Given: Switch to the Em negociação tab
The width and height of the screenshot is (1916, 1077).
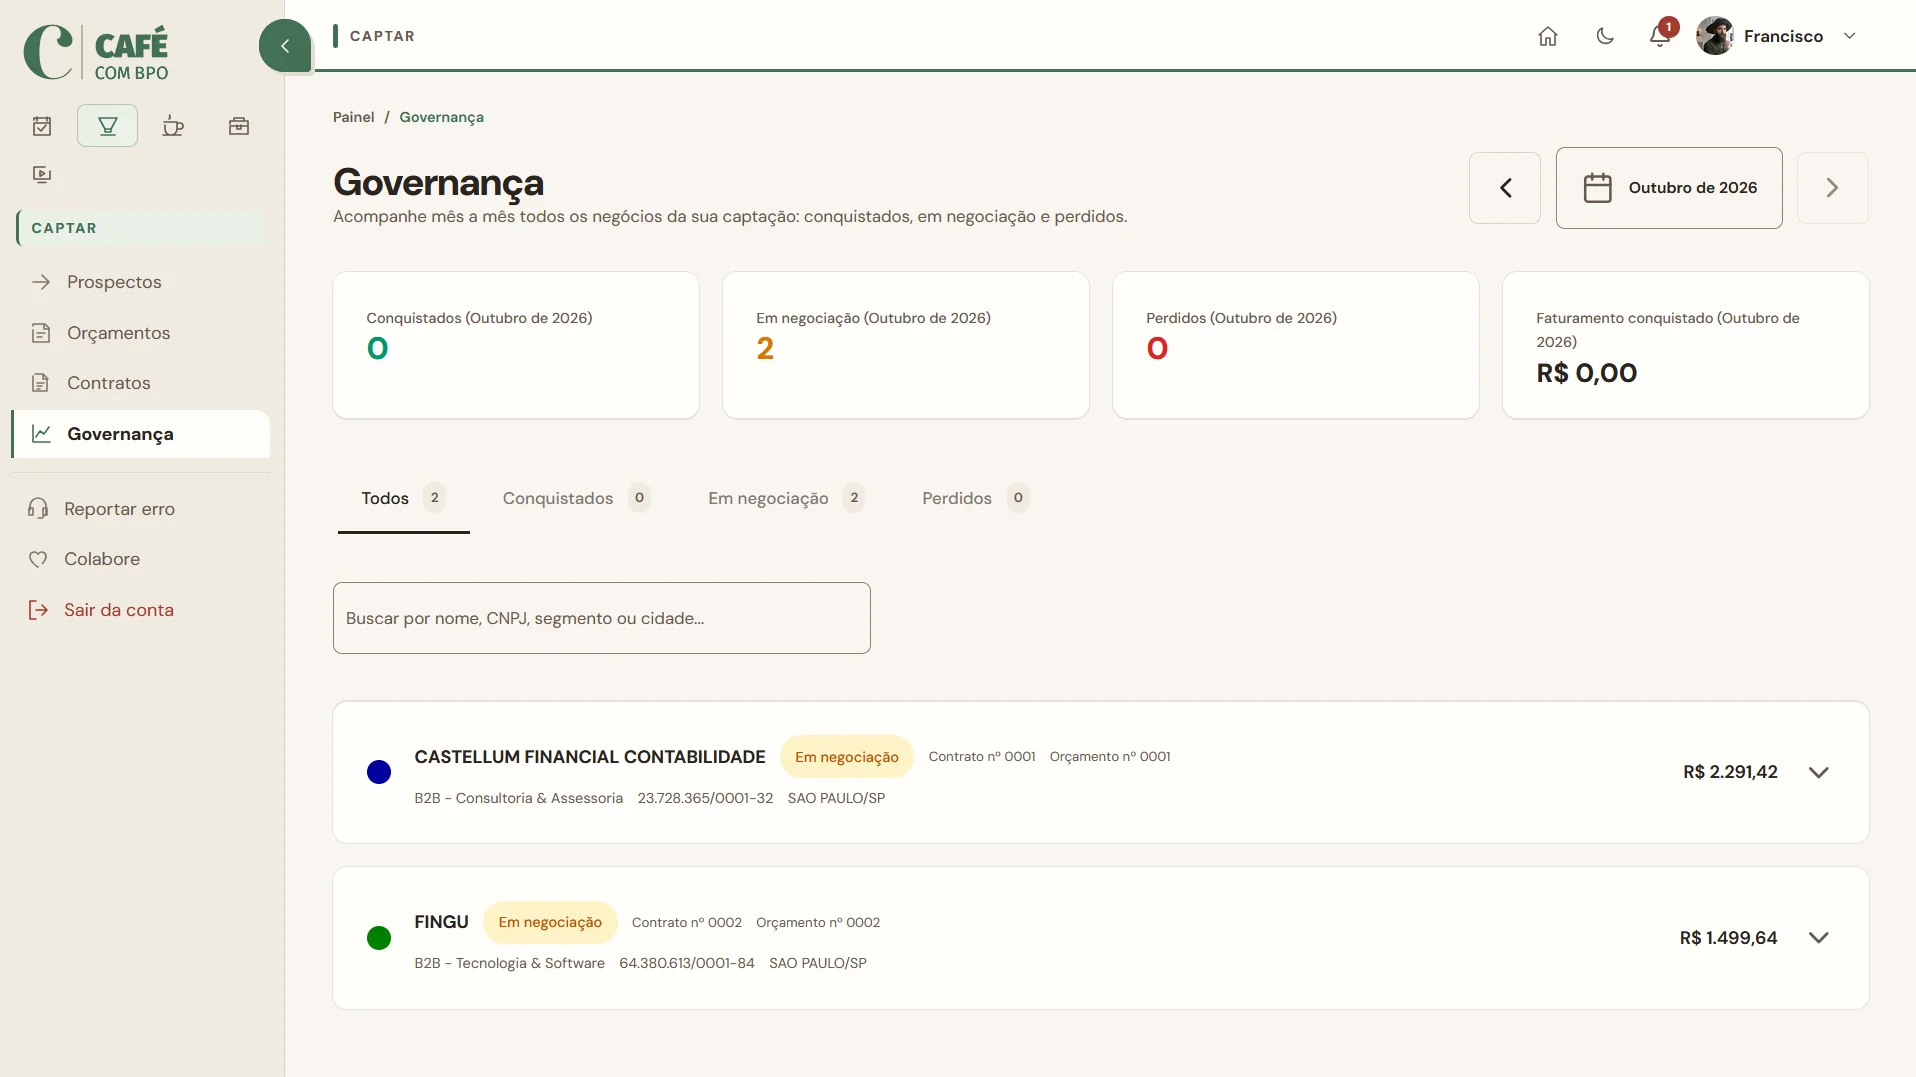Looking at the screenshot, I should click(785, 498).
